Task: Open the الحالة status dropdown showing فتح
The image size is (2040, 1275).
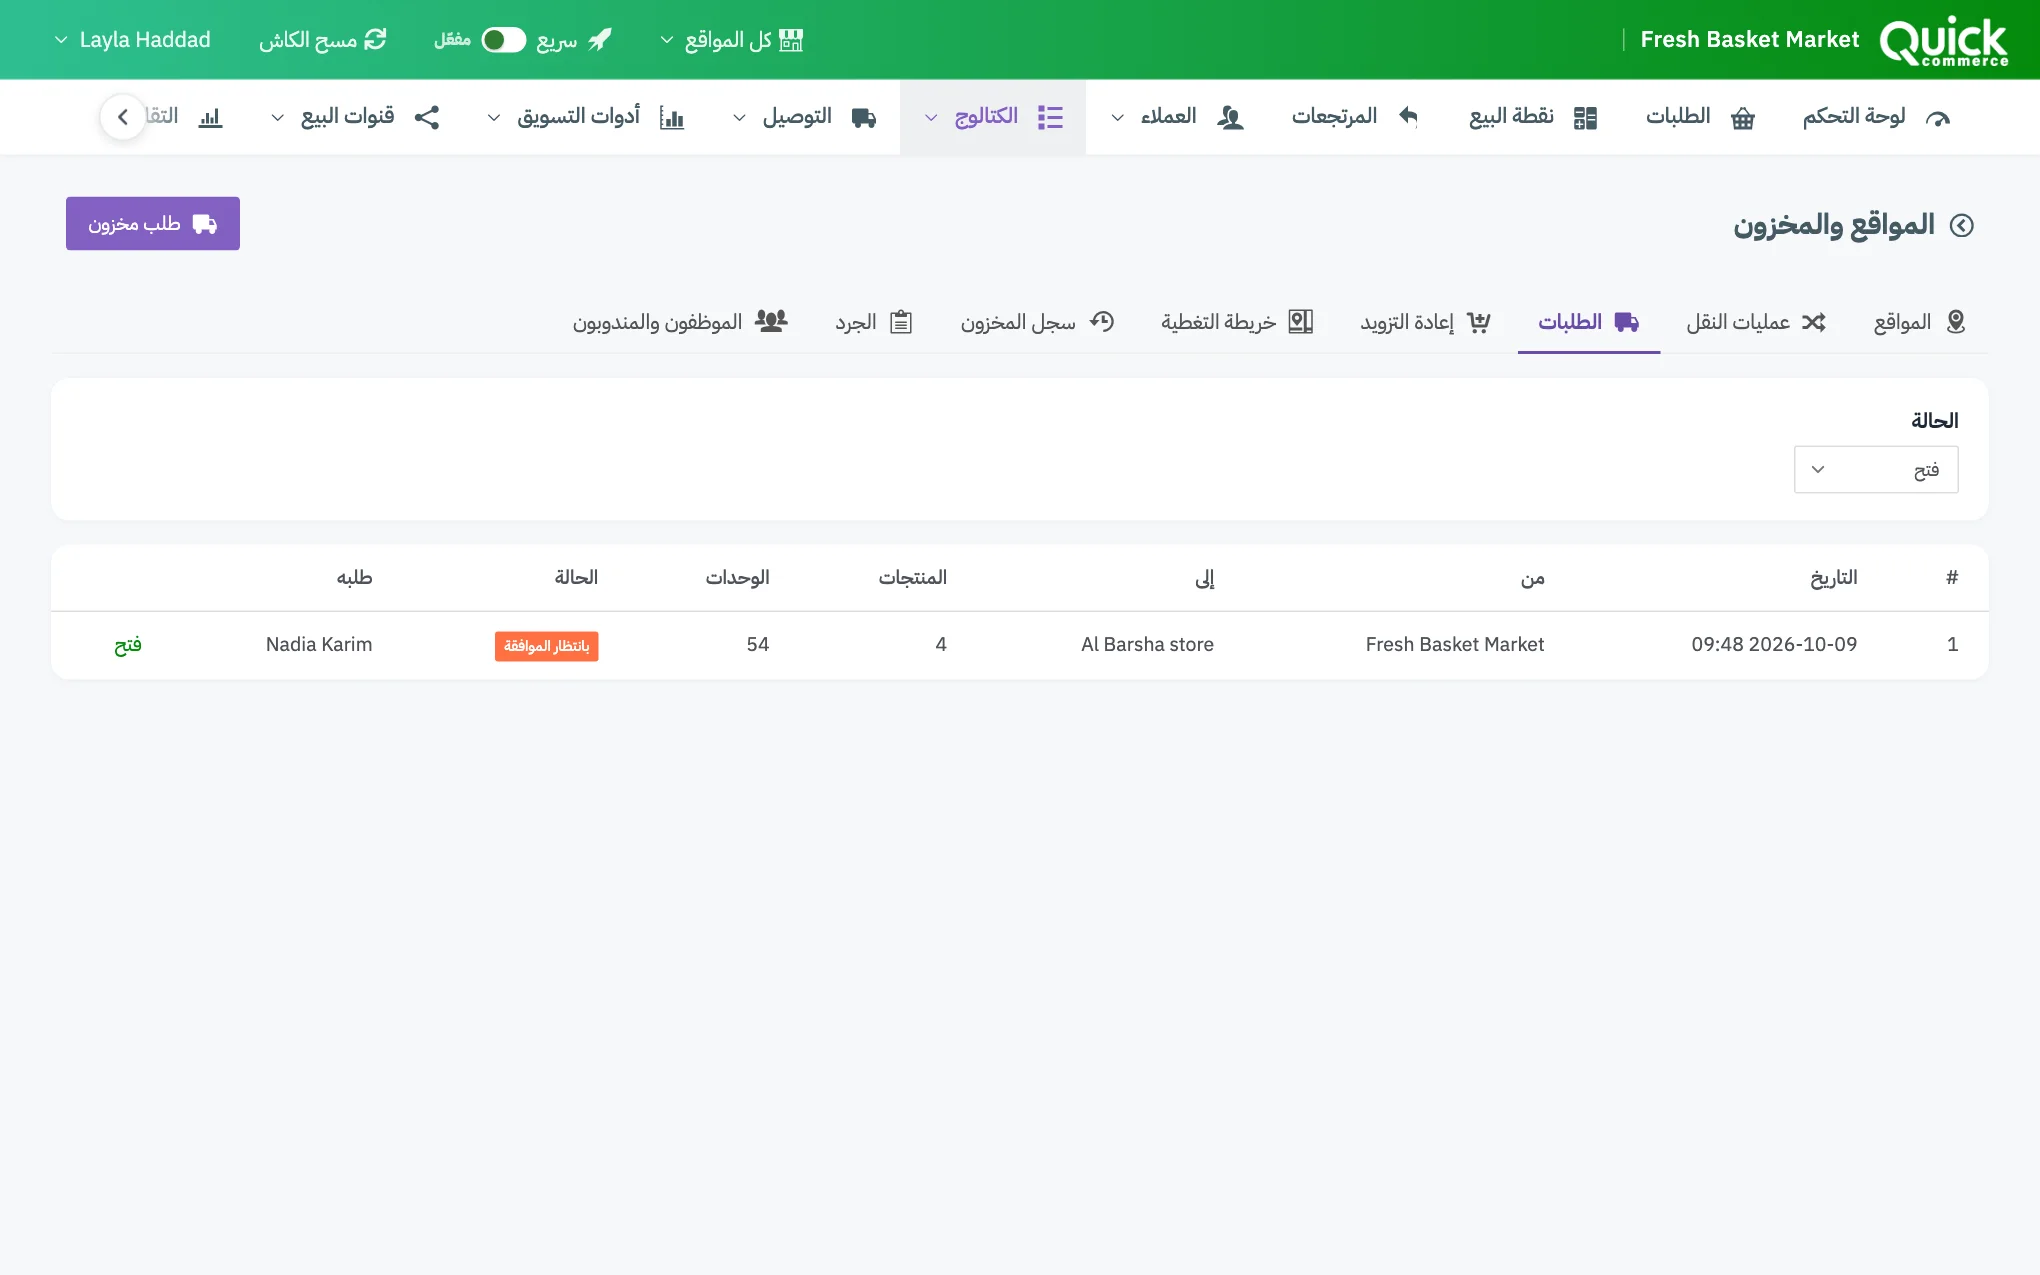Action: point(1876,470)
